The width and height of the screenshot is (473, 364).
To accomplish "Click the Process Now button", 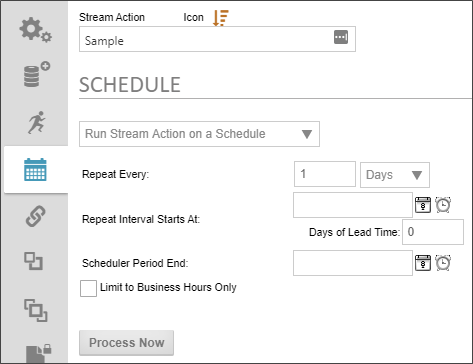I will pos(126,343).
